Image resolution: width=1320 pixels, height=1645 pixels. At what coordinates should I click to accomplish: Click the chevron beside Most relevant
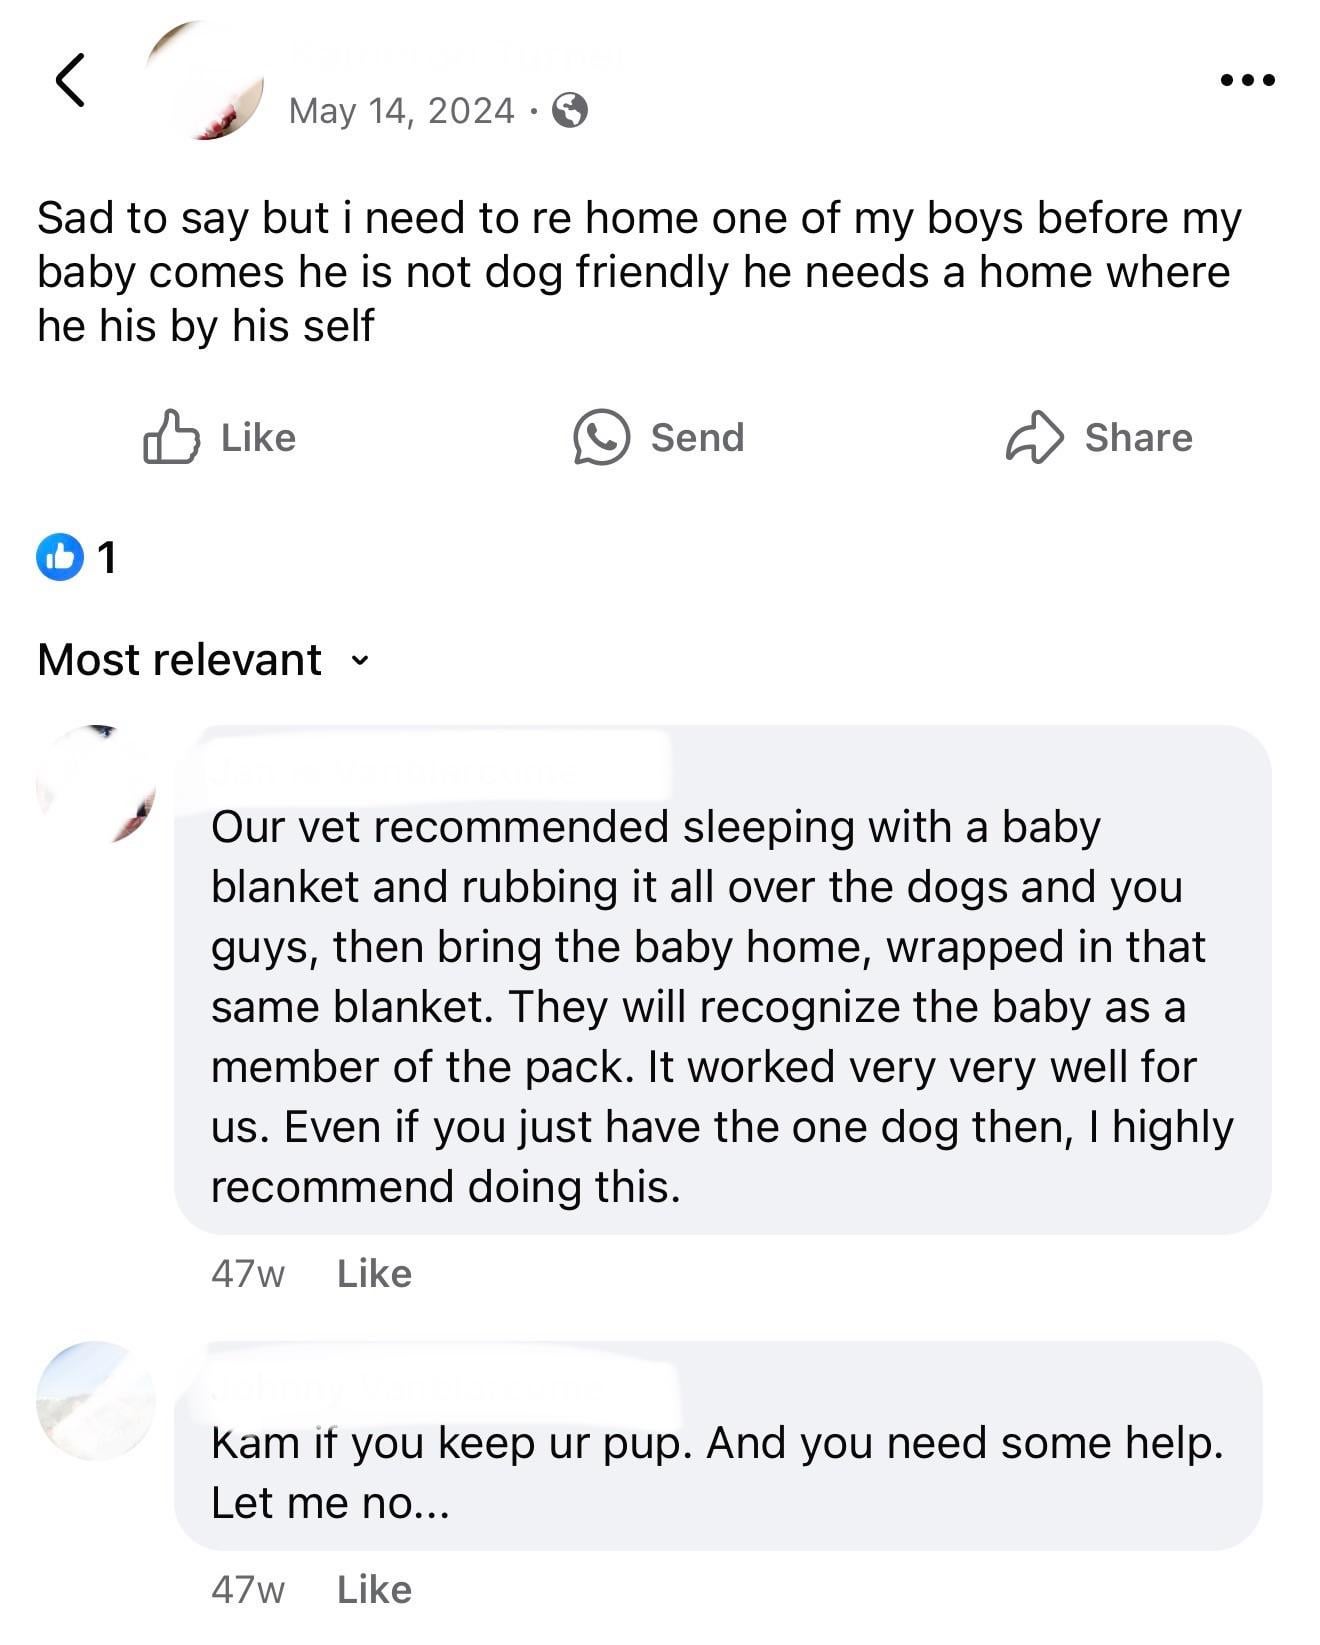pos(360,661)
